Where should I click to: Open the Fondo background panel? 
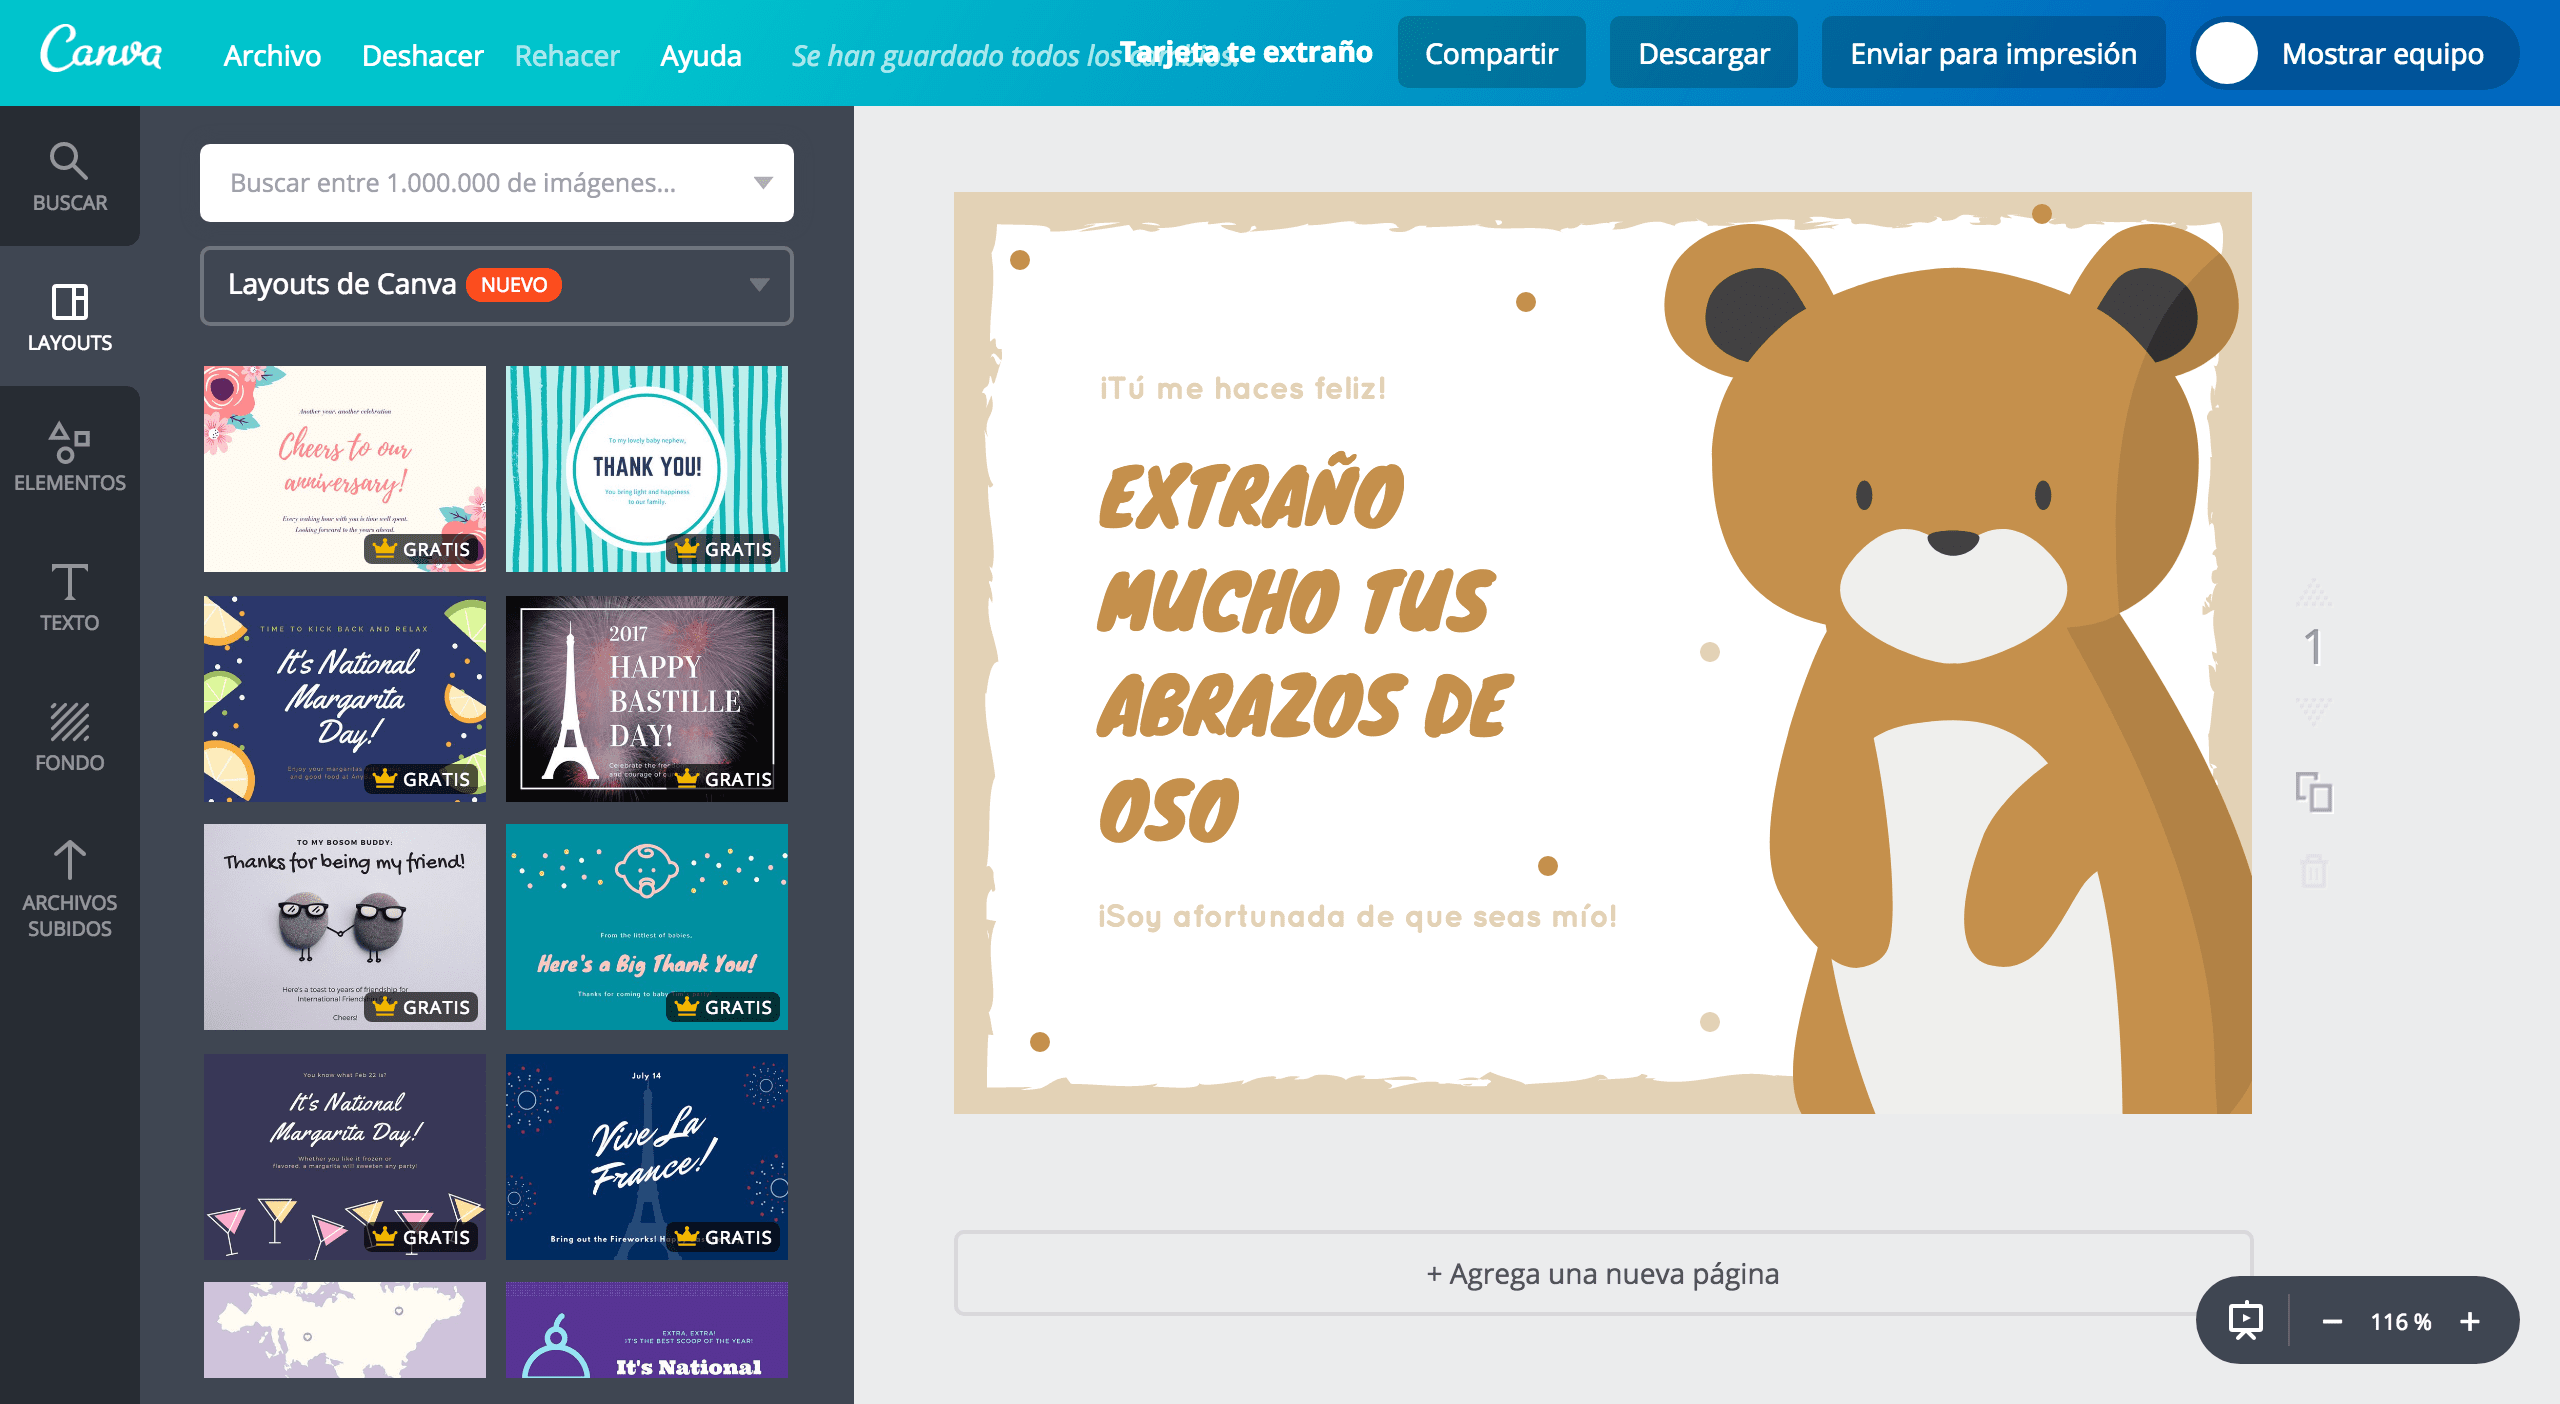coord(69,737)
